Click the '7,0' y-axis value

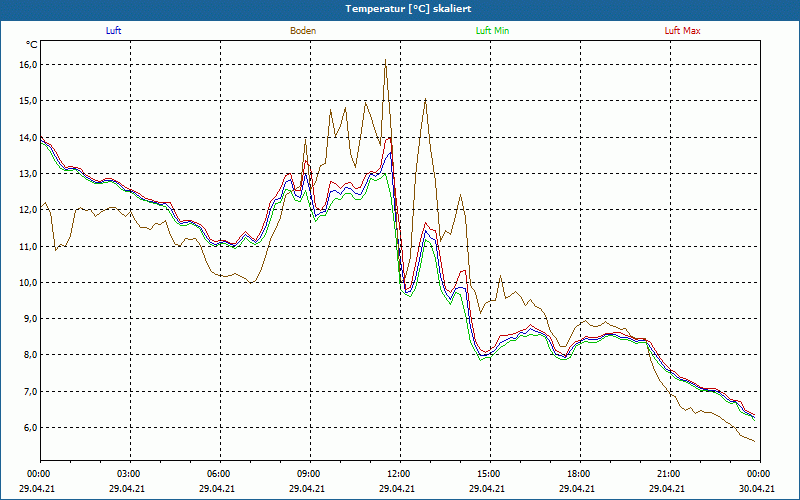point(30,392)
